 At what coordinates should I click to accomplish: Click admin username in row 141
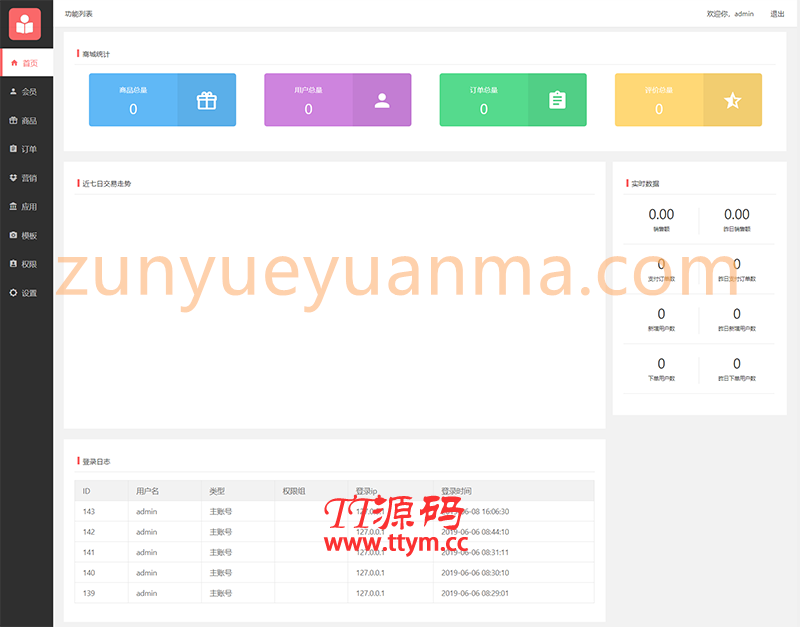click(146, 553)
